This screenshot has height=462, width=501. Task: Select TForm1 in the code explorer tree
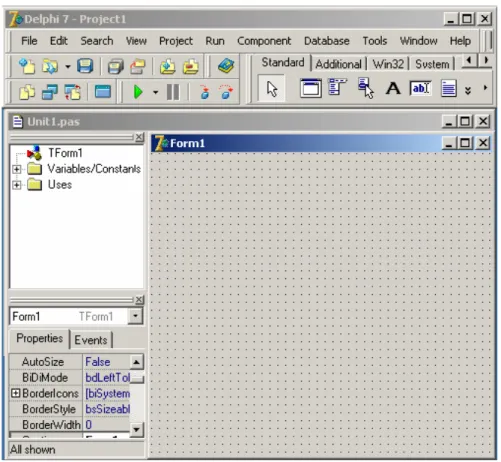point(65,153)
